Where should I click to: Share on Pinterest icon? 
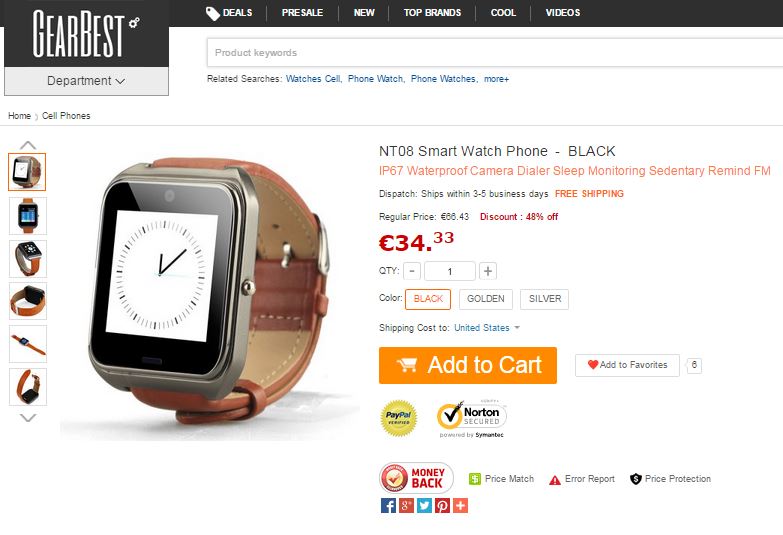pyautogui.click(x=442, y=506)
